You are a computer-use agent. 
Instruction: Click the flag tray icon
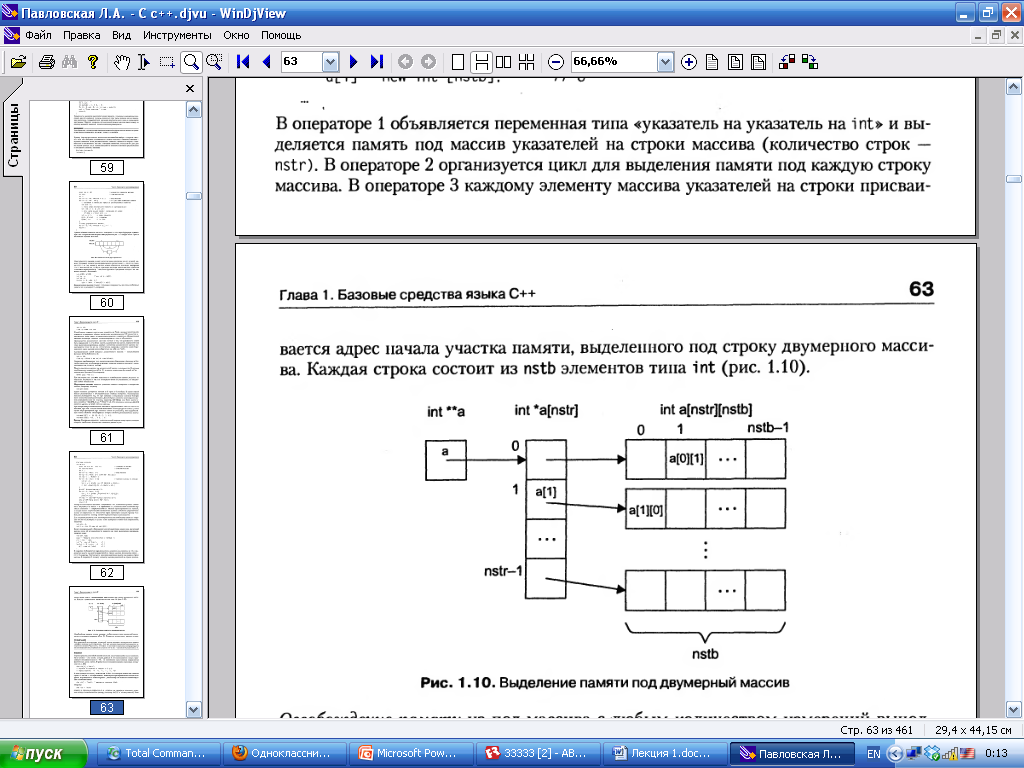pyautogui.click(x=967, y=754)
